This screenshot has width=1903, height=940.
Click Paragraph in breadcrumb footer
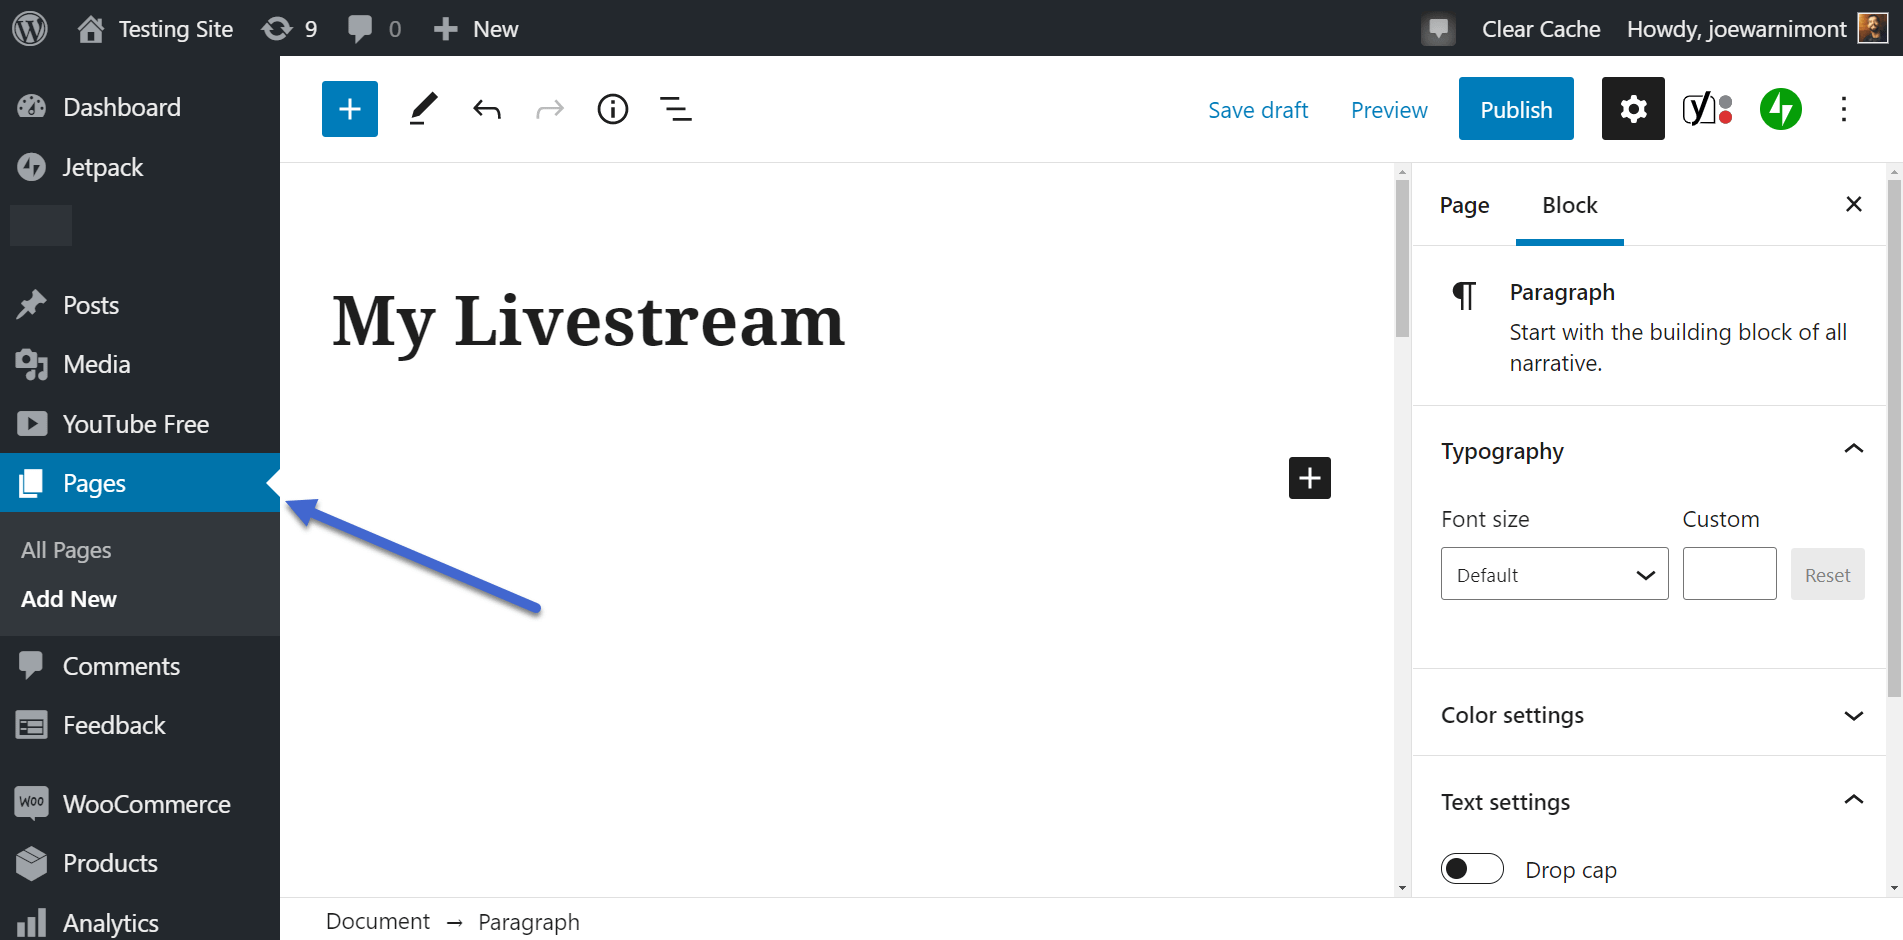[529, 921]
